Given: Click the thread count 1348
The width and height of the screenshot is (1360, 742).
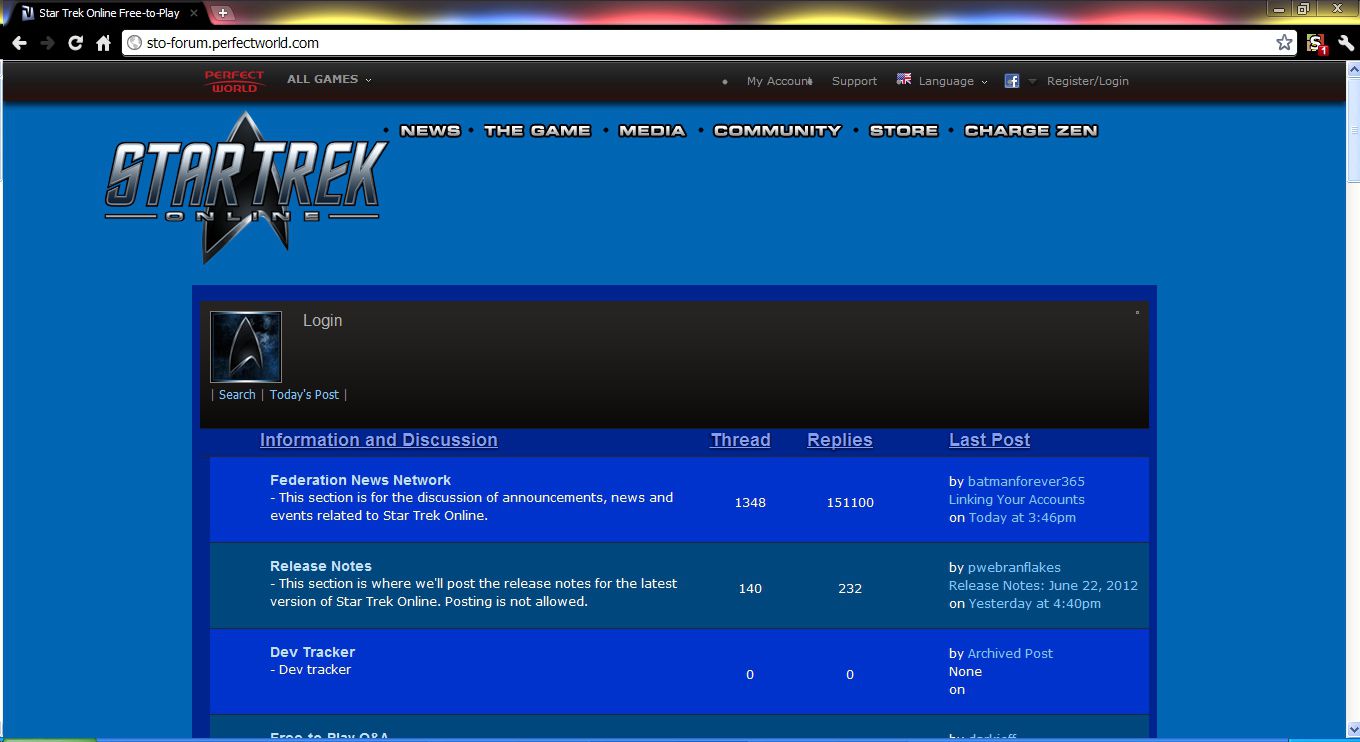Looking at the screenshot, I should coord(750,502).
